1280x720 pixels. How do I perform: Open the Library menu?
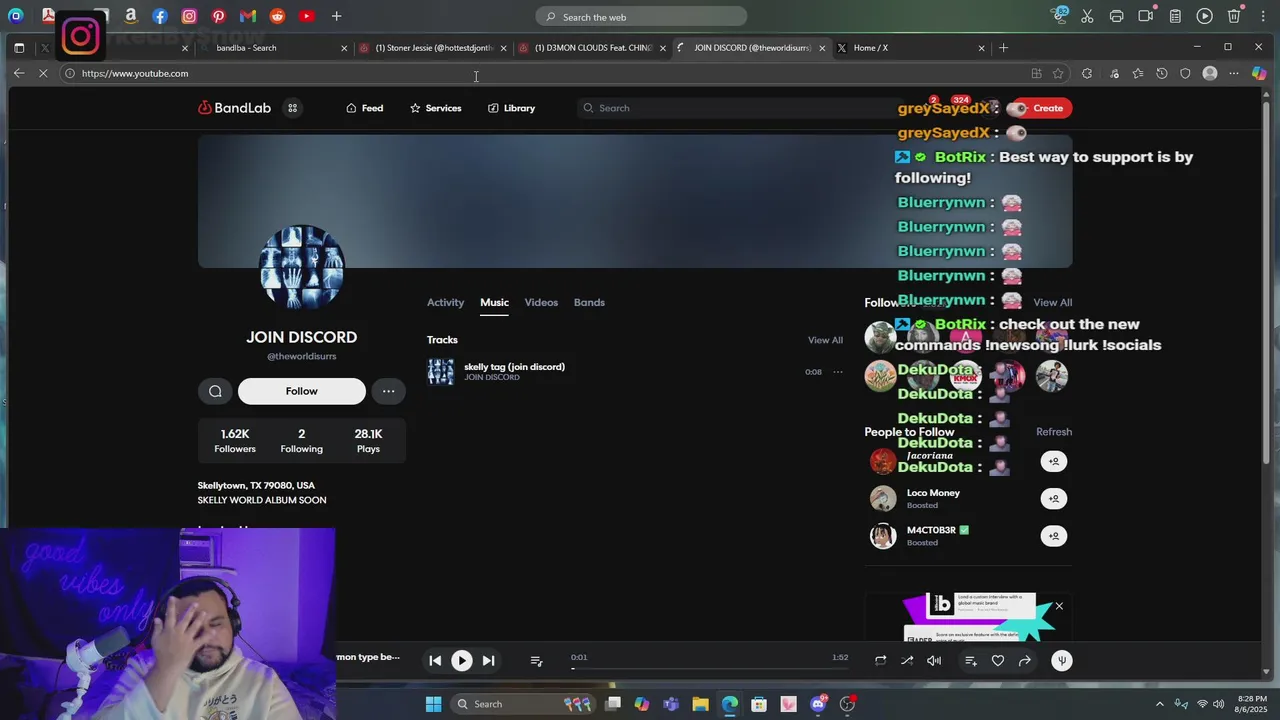click(511, 108)
